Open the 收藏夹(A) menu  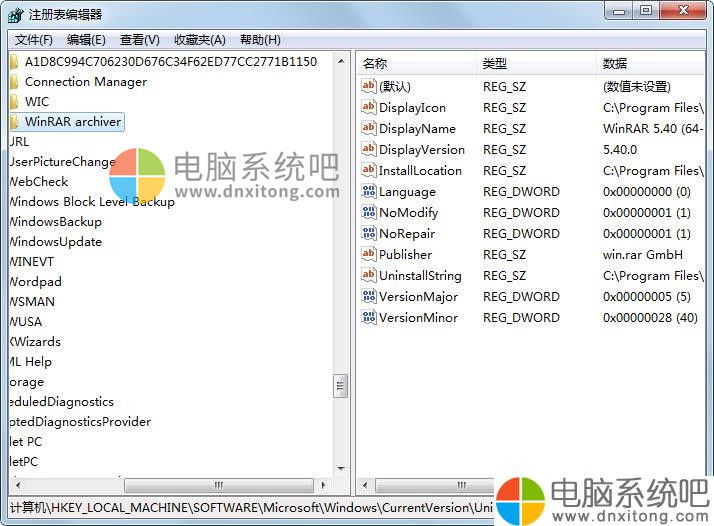[200, 40]
